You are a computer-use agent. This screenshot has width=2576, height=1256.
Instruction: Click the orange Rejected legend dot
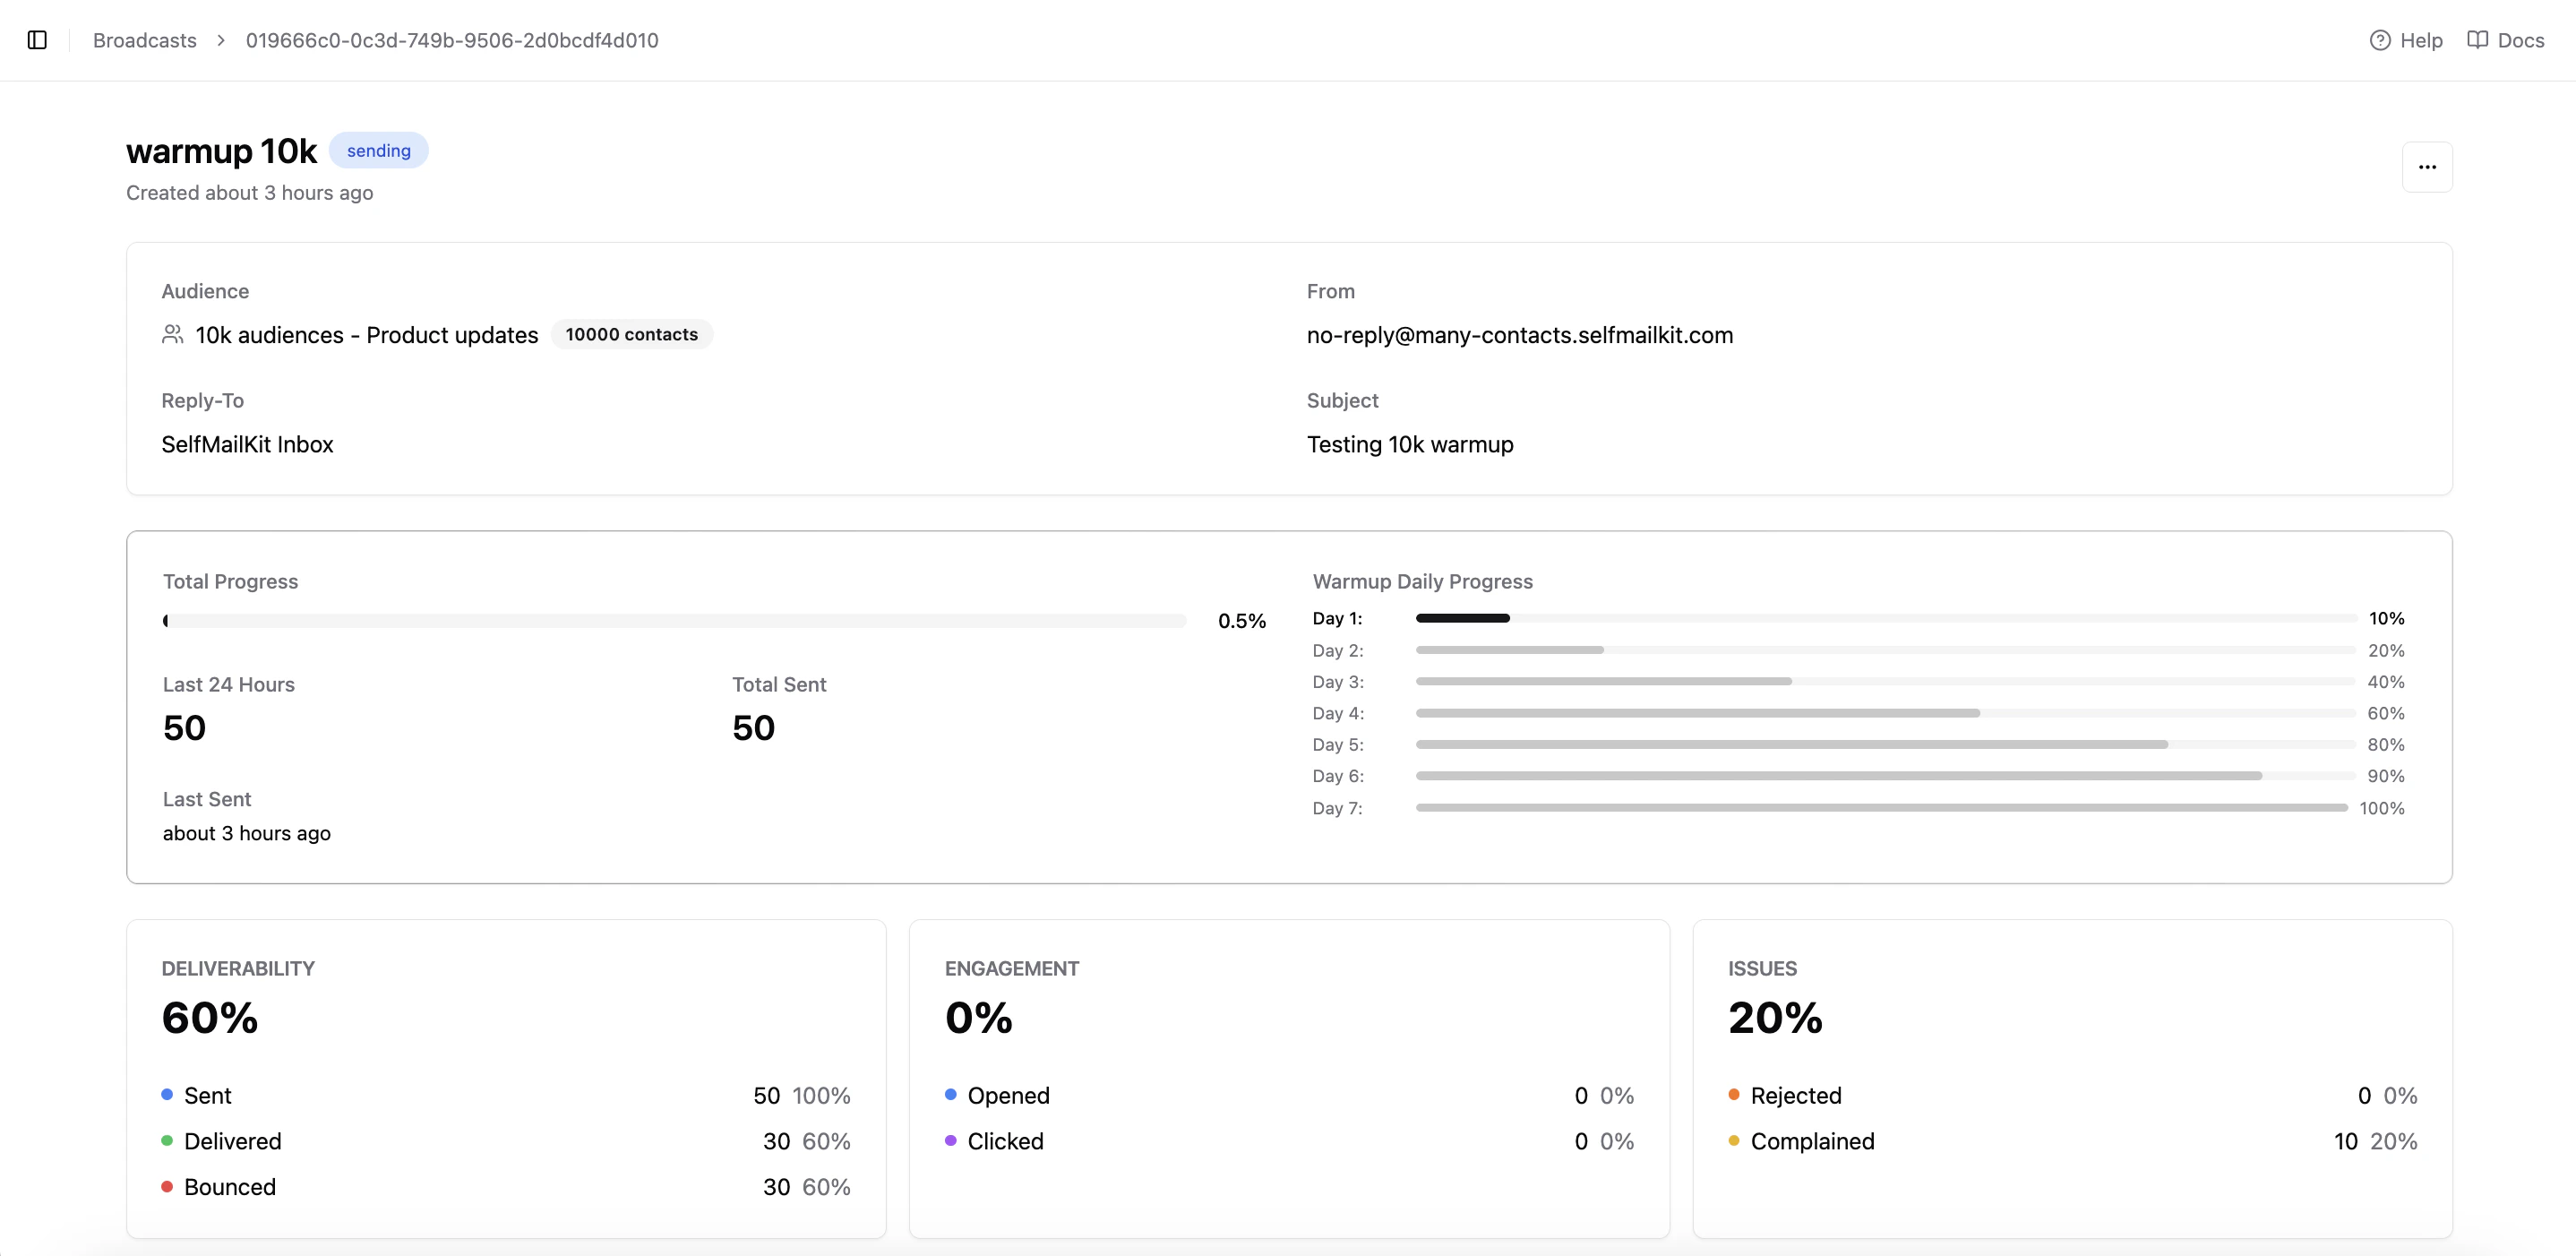click(x=1733, y=1095)
